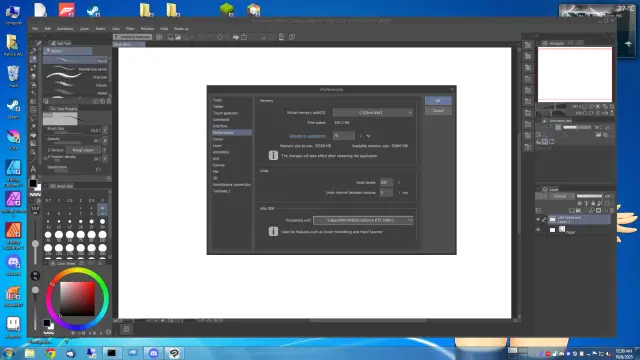The height and width of the screenshot is (360, 640).
Task: Expand the arrow next to allocation percentage
Action: point(360,136)
